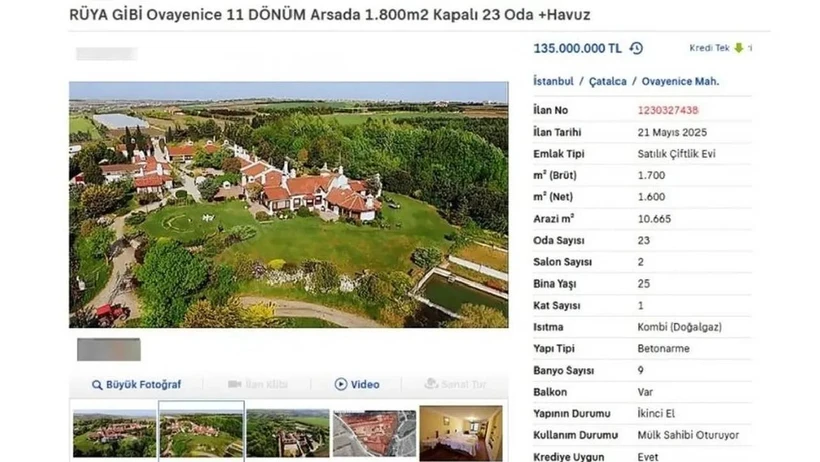Image resolution: width=820 pixels, height=462 pixels.
Task: Open the Ovayenice Mah. location link
Action: click(x=680, y=81)
